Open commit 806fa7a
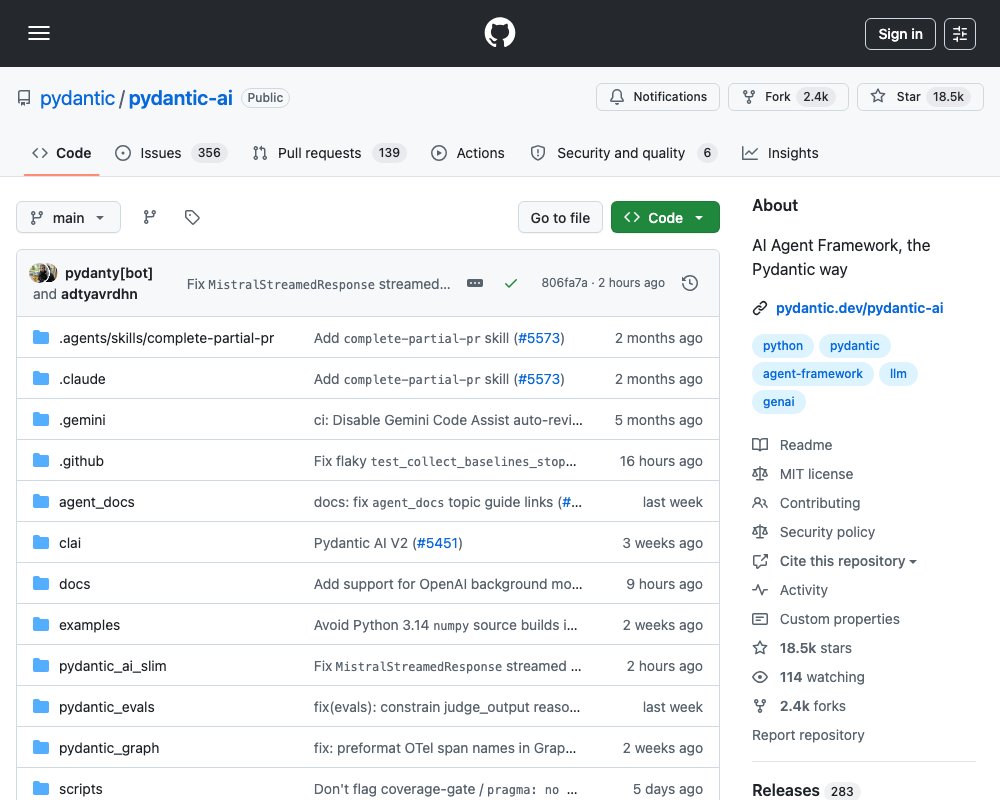Image resolution: width=1000 pixels, height=800 pixels. click(x=564, y=283)
